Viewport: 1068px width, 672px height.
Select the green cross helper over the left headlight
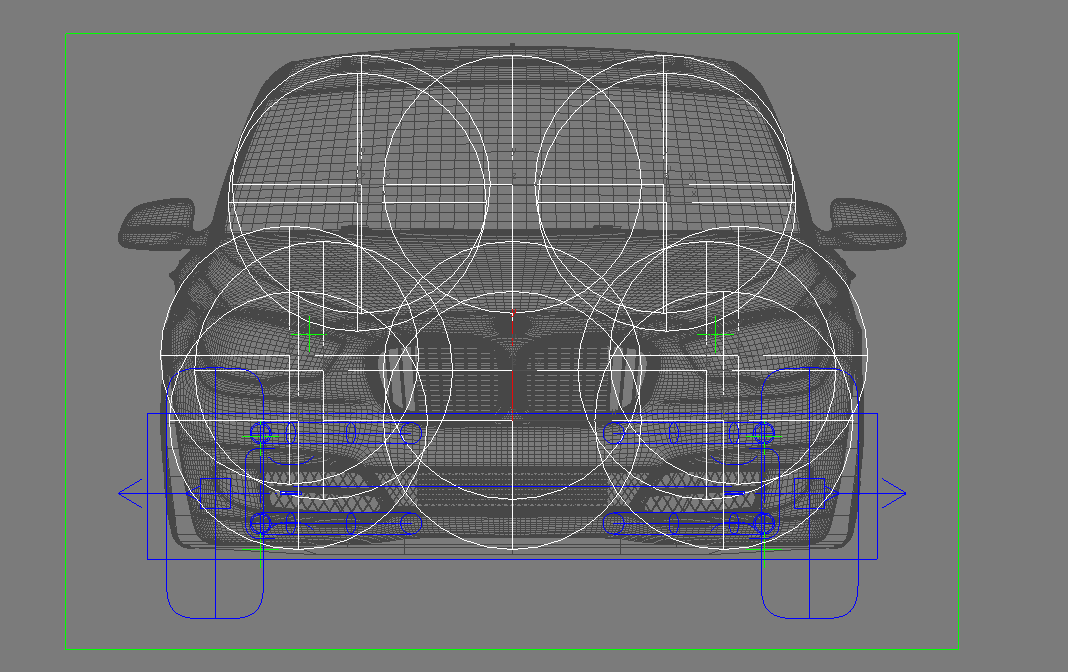tap(309, 334)
